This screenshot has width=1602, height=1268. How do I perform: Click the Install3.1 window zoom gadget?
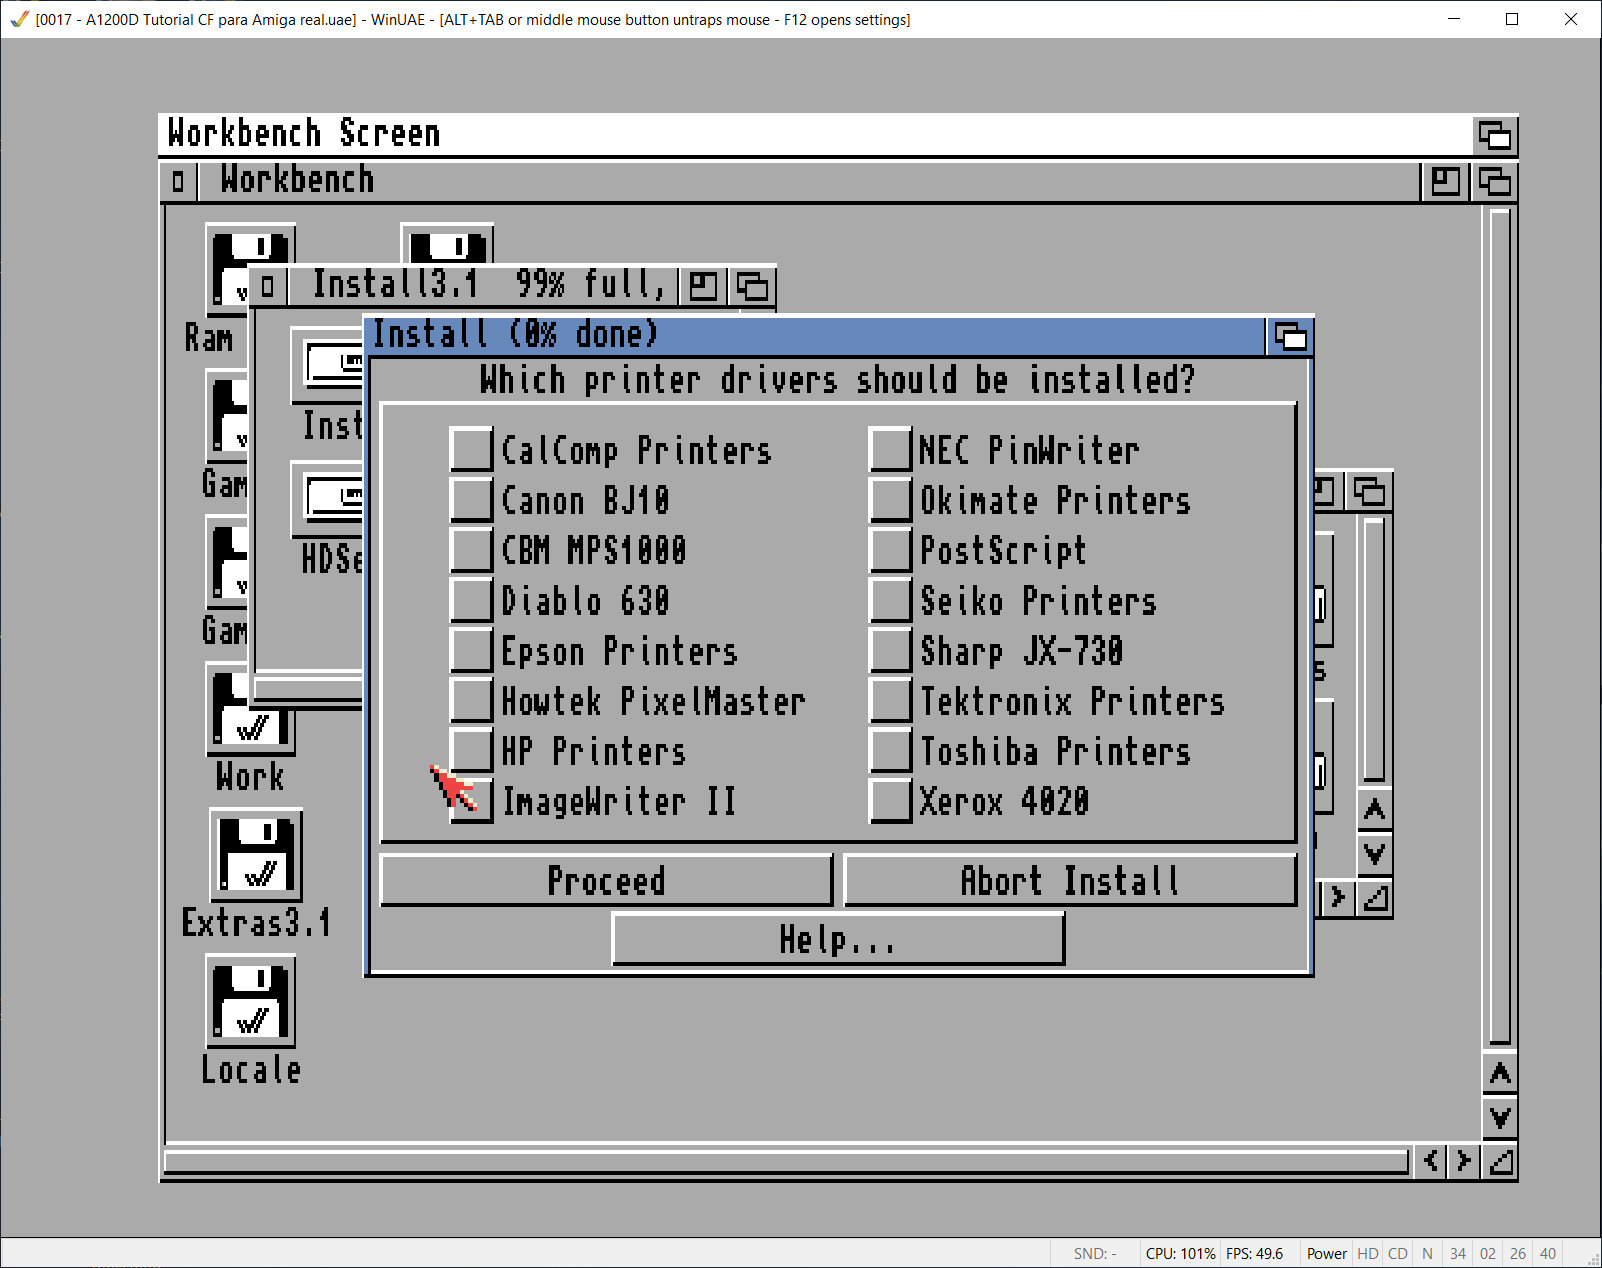[703, 286]
